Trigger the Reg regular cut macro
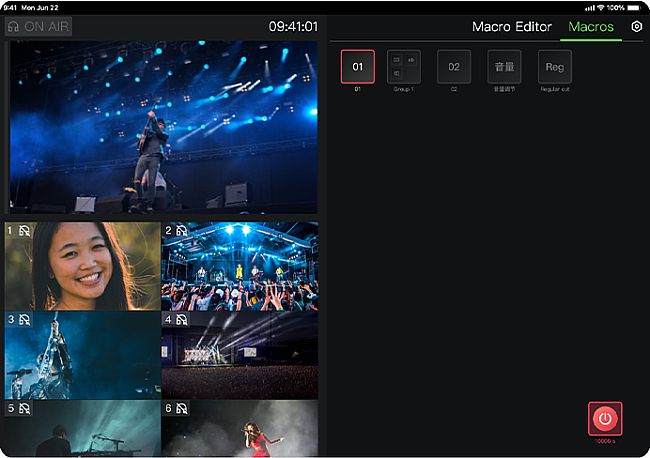Image resolution: width=650 pixels, height=458 pixels. tap(555, 67)
